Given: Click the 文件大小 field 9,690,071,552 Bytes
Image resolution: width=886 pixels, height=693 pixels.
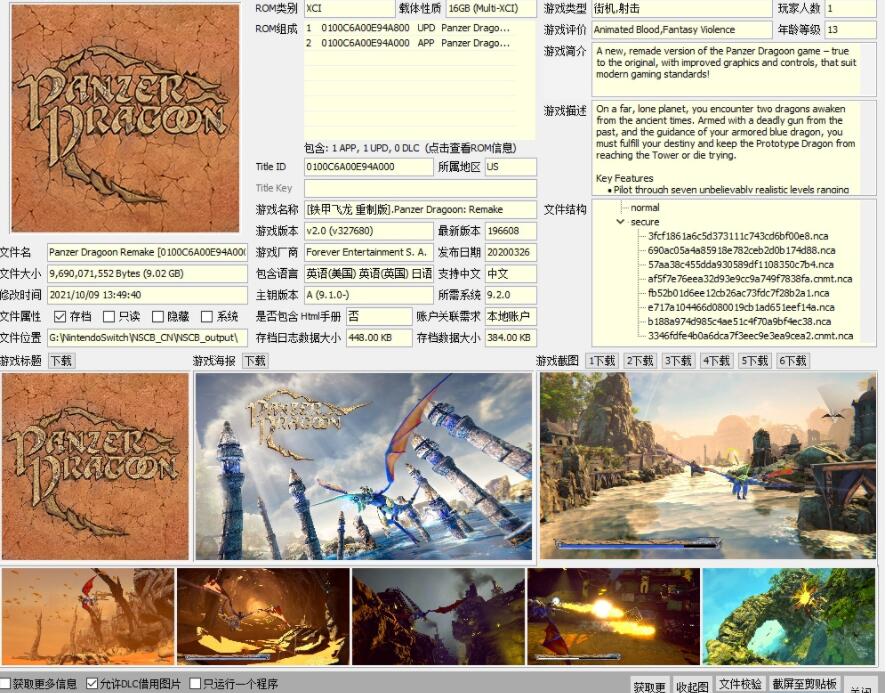Looking at the screenshot, I should pos(147,274).
